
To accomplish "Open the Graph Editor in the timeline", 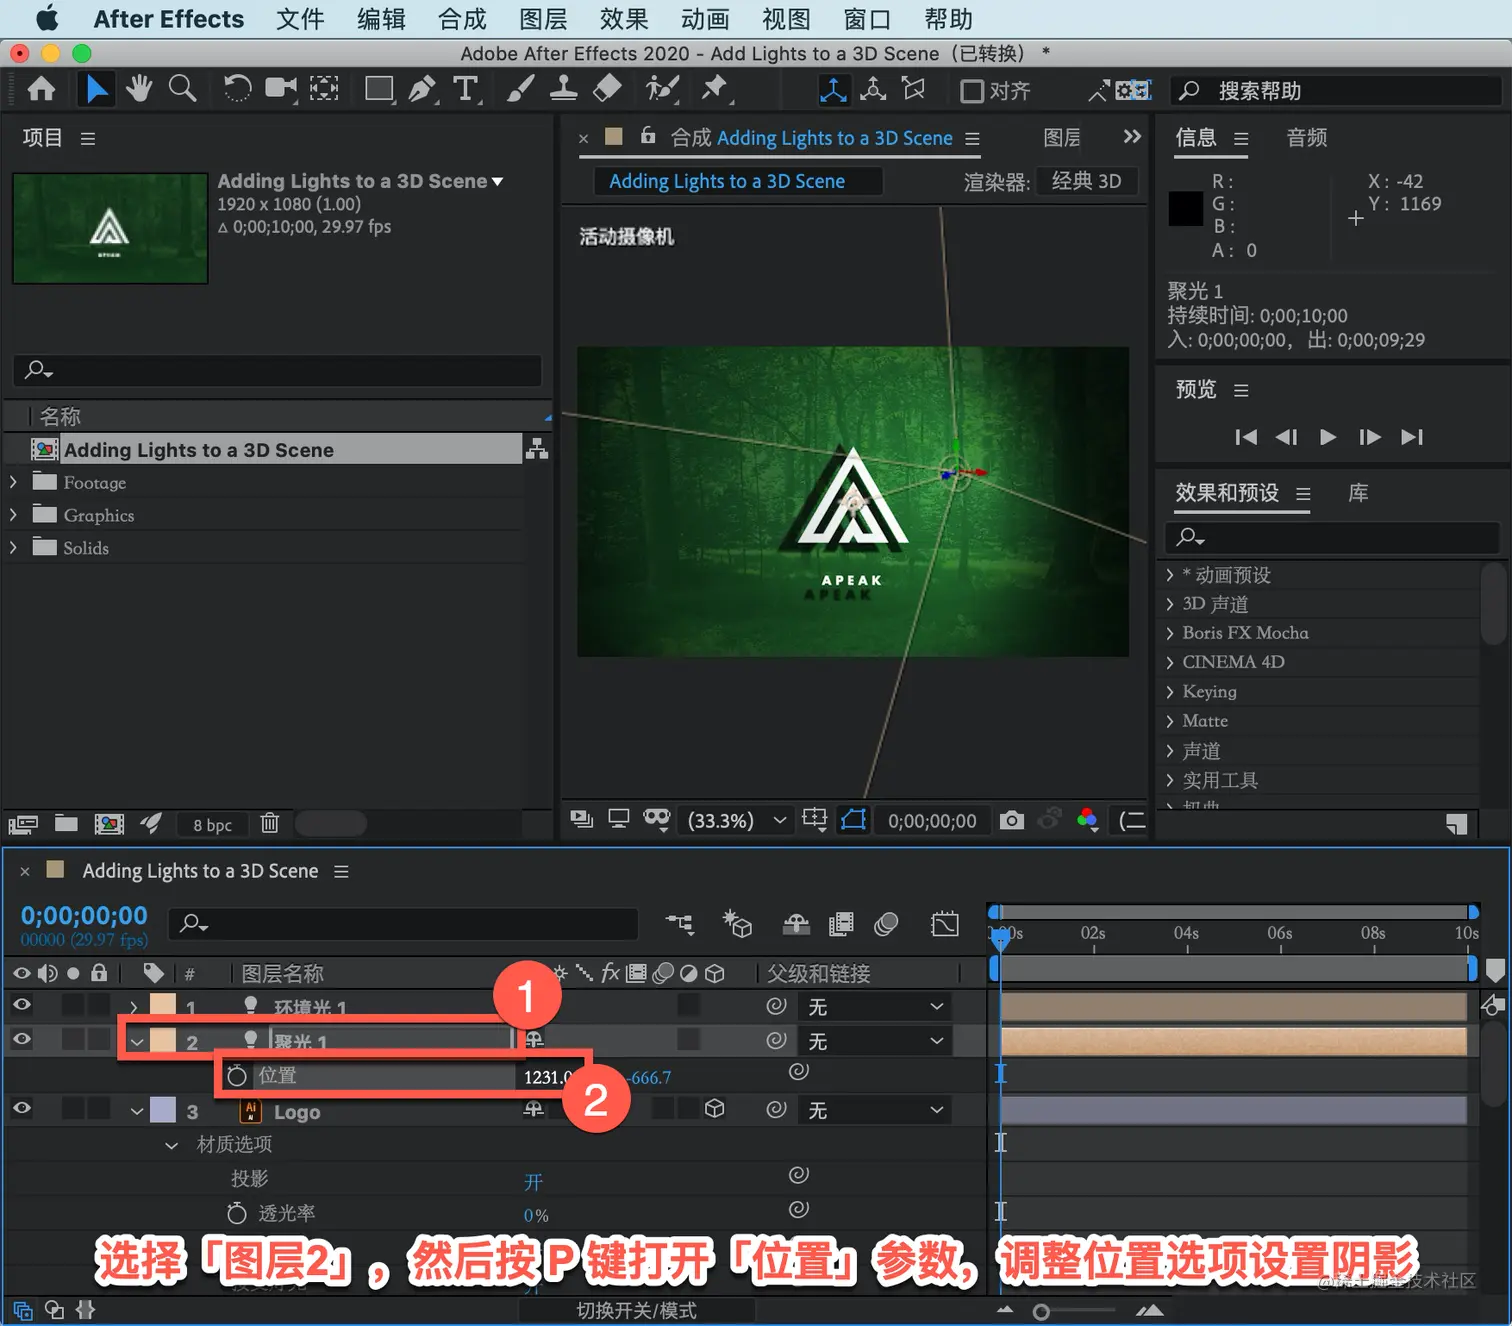I will (x=944, y=924).
